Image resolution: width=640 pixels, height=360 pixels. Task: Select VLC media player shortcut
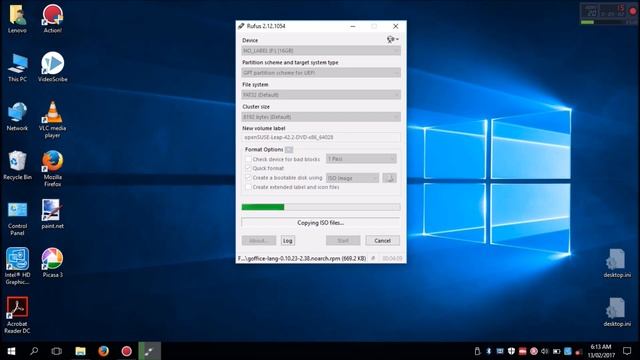[x=53, y=120]
